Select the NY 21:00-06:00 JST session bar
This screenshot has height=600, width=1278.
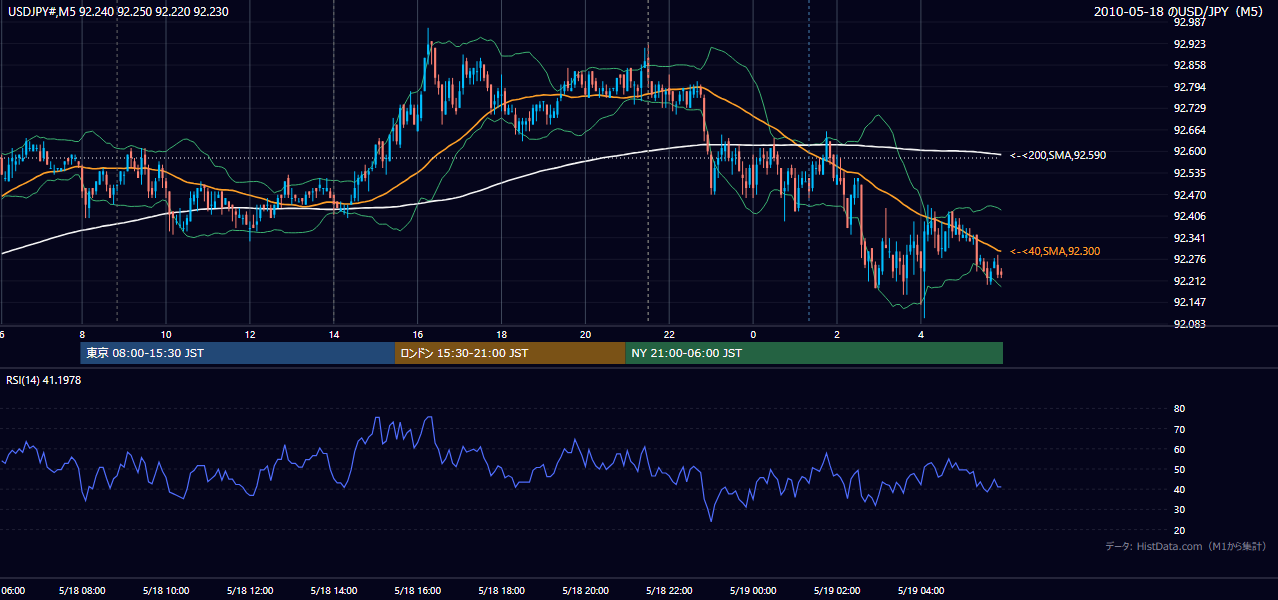[814, 353]
